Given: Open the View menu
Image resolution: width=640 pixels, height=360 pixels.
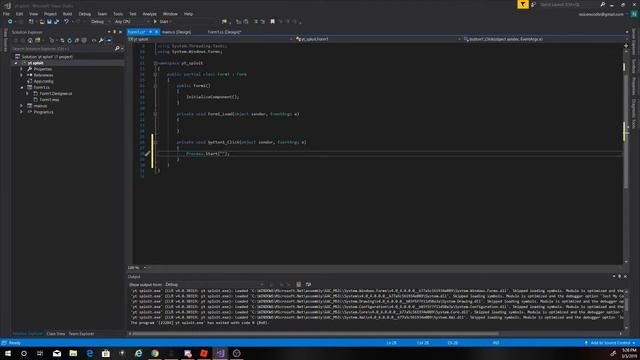Looking at the screenshot, I should (x=33, y=14).
